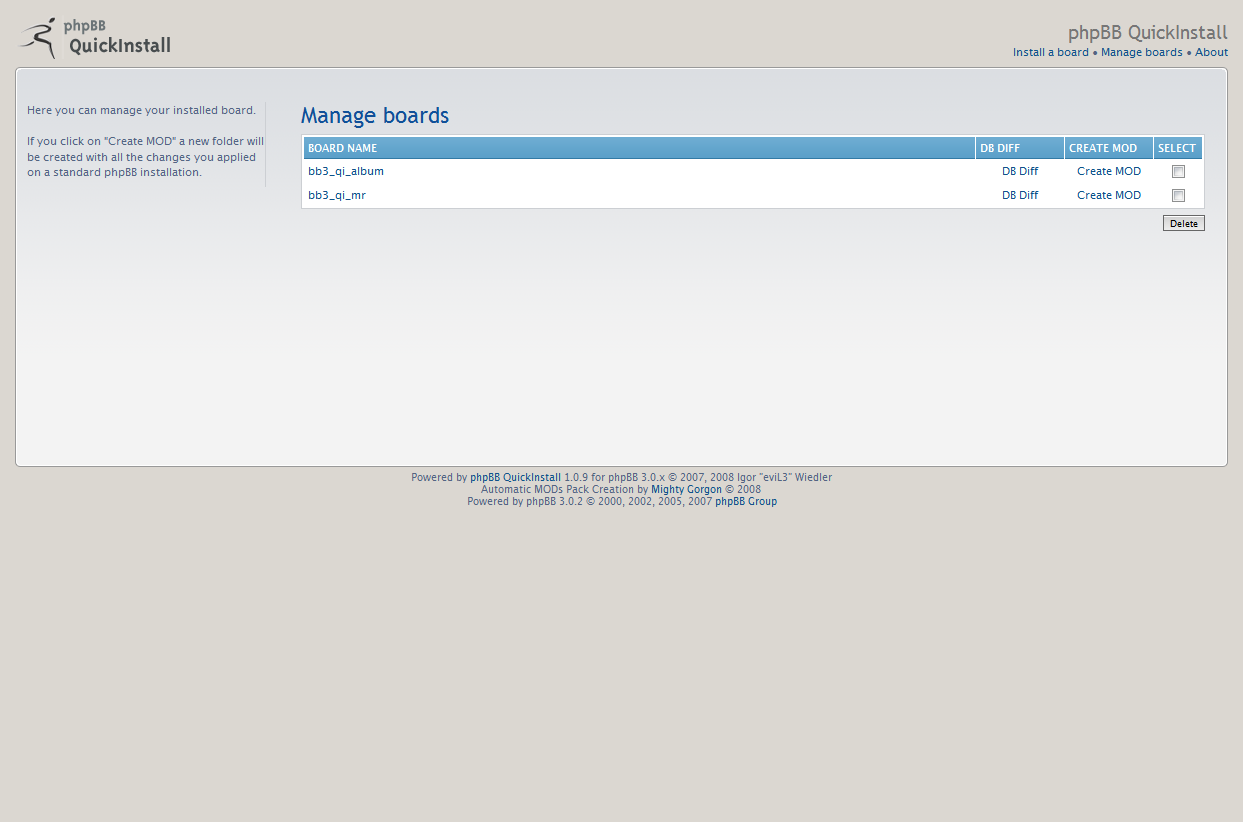Open the Install a board page

1050,52
